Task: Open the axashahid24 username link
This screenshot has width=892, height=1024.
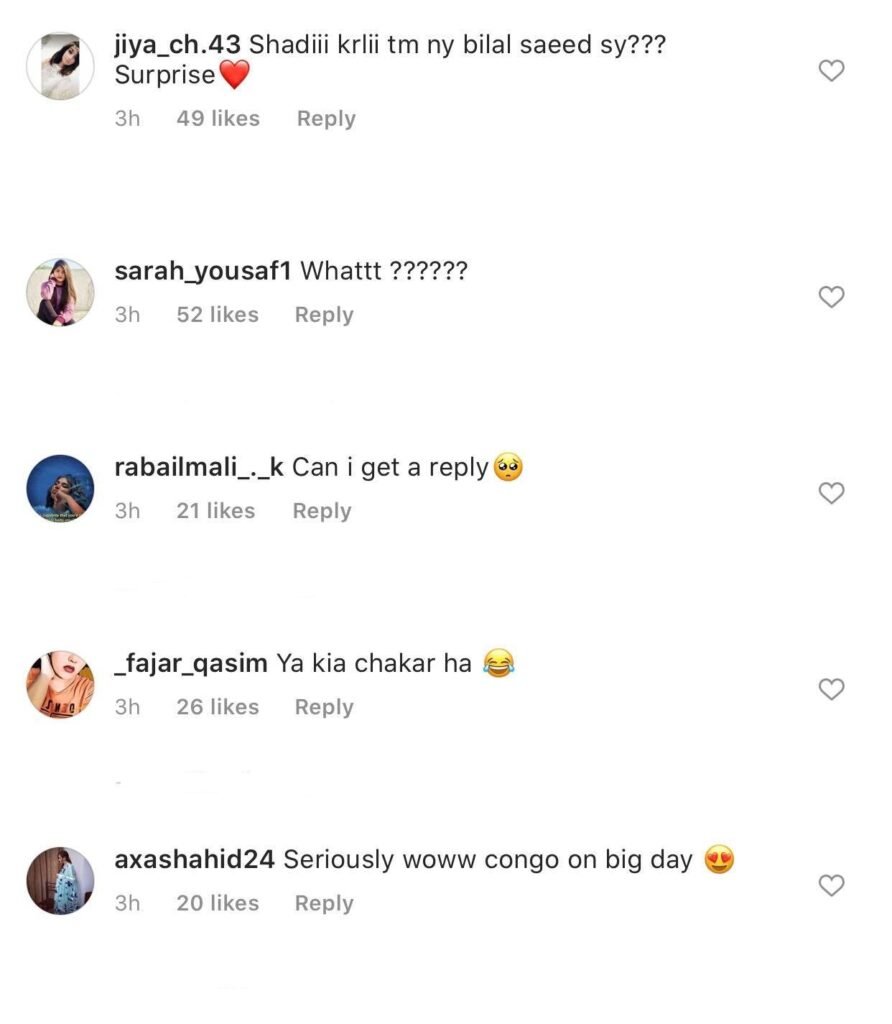Action: 195,859
